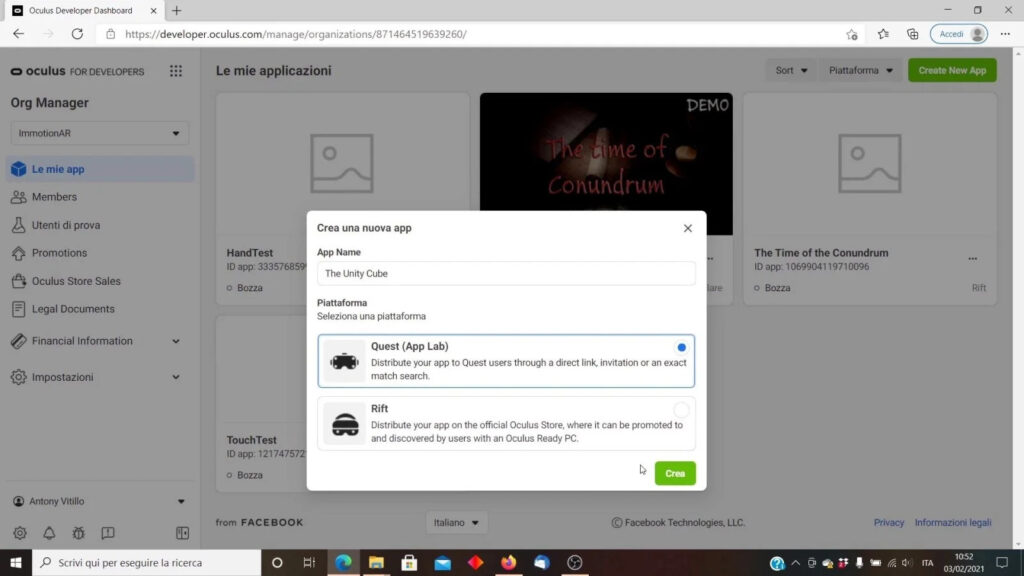Click the App Name text field
The width and height of the screenshot is (1024, 576).
(x=506, y=274)
